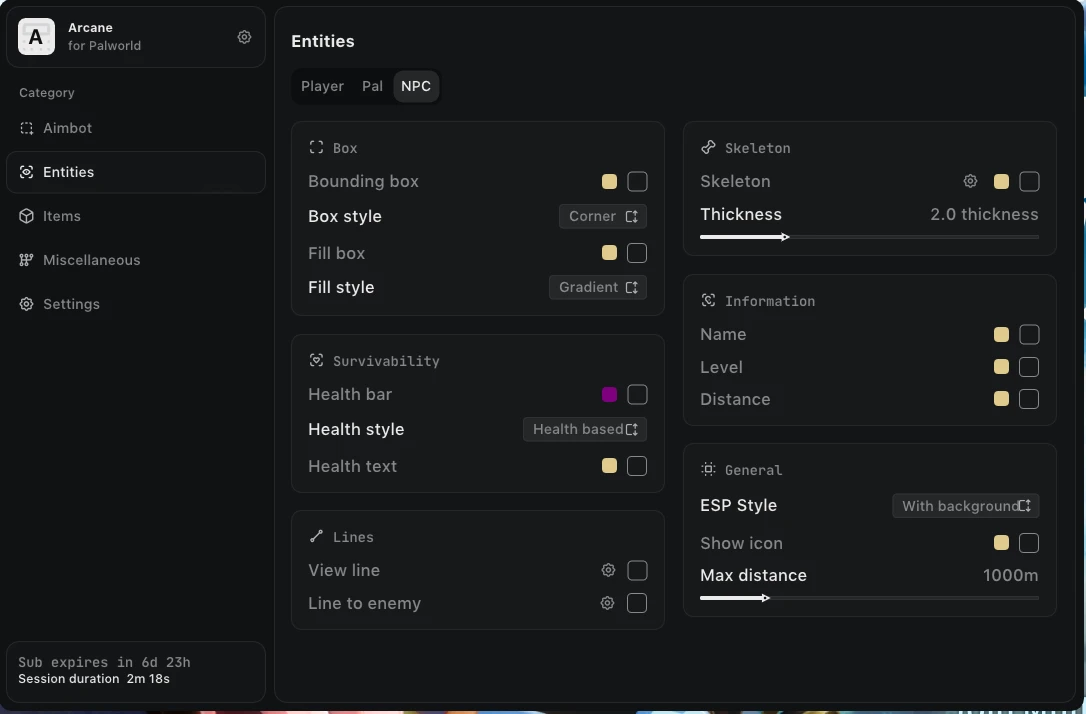This screenshot has width=1086, height=714.
Task: Open the Aimbot category
Action: coord(136,128)
